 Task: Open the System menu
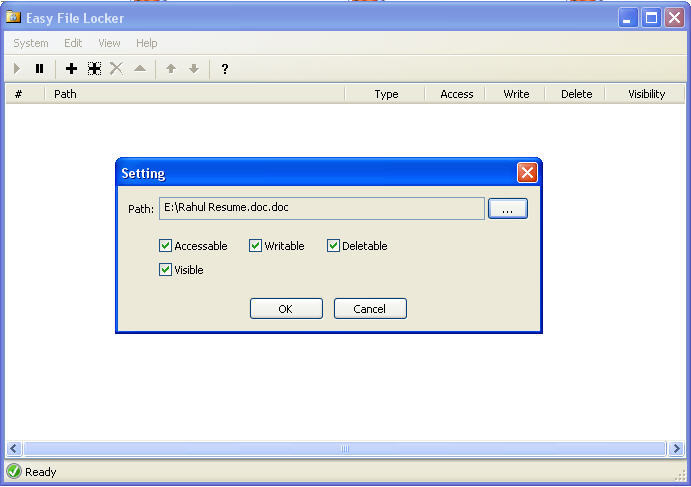[30, 43]
